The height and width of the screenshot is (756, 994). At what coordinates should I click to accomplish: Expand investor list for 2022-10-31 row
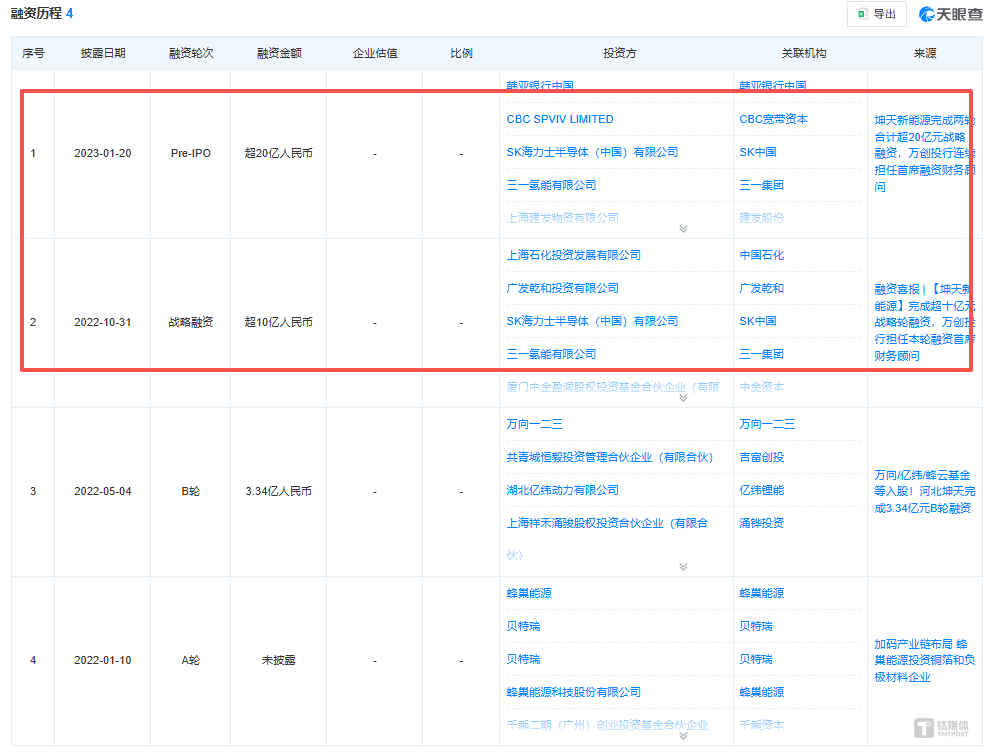pos(683,398)
